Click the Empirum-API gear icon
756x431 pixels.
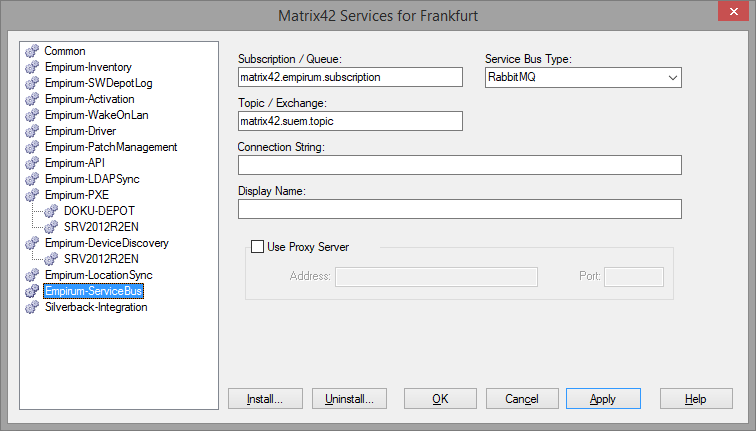(32, 163)
